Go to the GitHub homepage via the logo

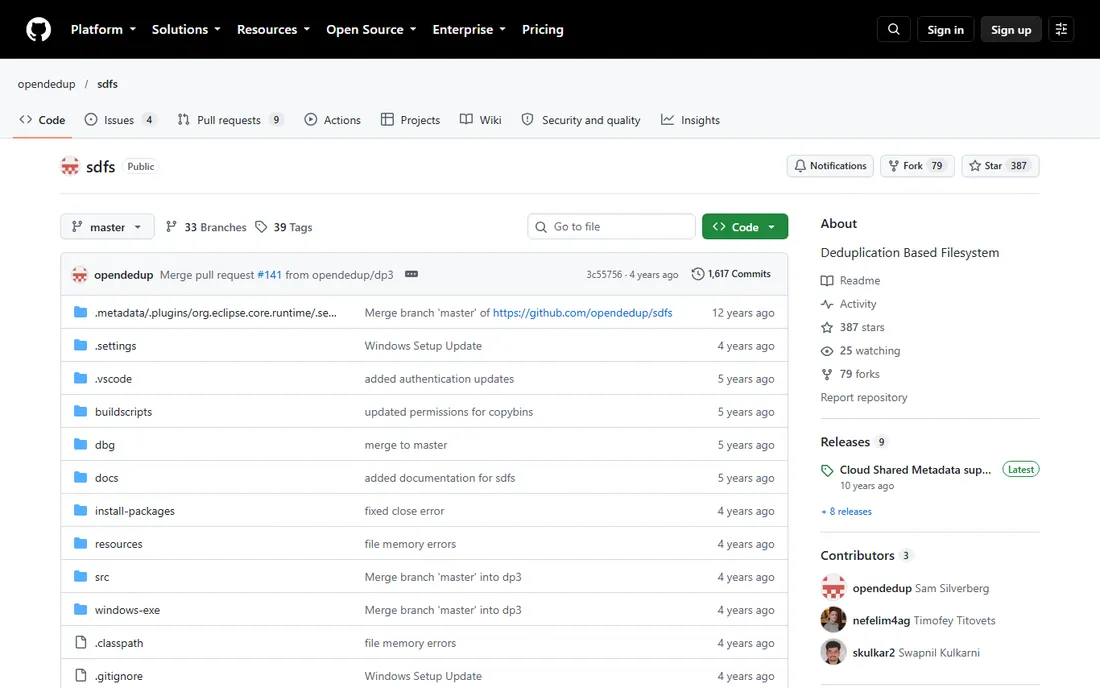click(x=39, y=29)
